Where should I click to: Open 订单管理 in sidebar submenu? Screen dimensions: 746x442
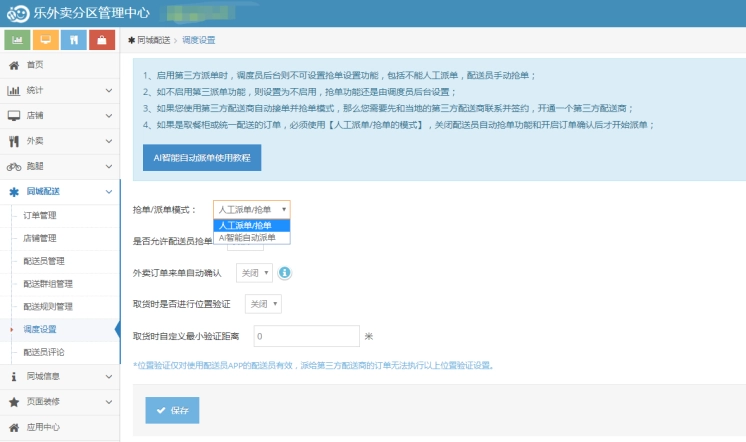40,215
